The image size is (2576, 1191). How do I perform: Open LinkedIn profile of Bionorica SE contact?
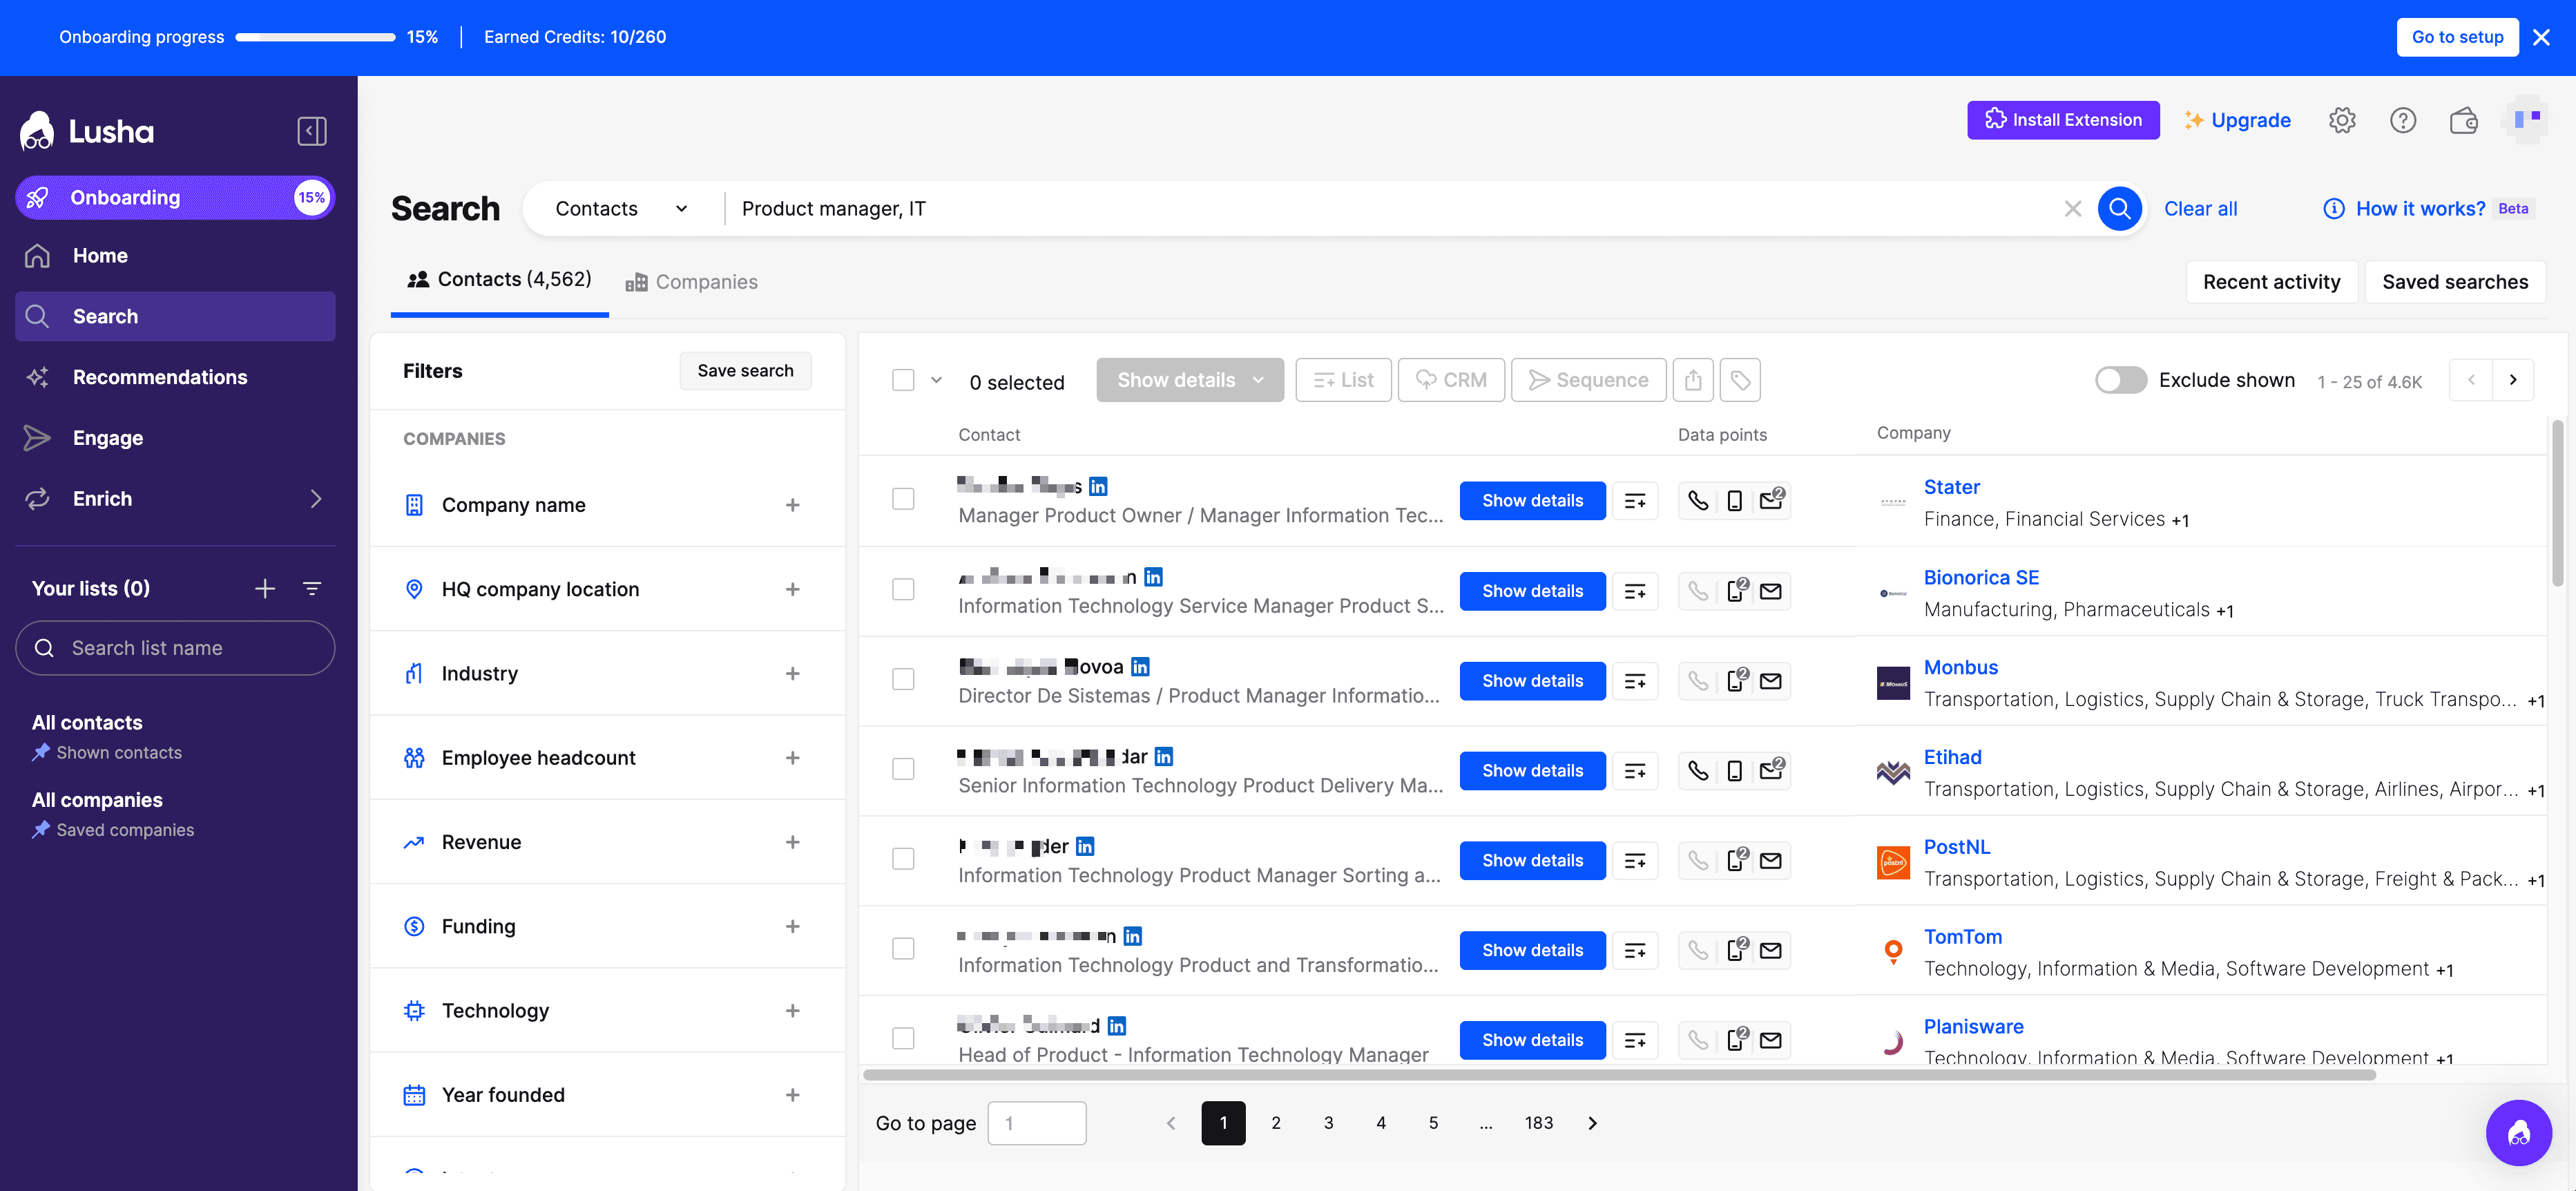(1153, 577)
